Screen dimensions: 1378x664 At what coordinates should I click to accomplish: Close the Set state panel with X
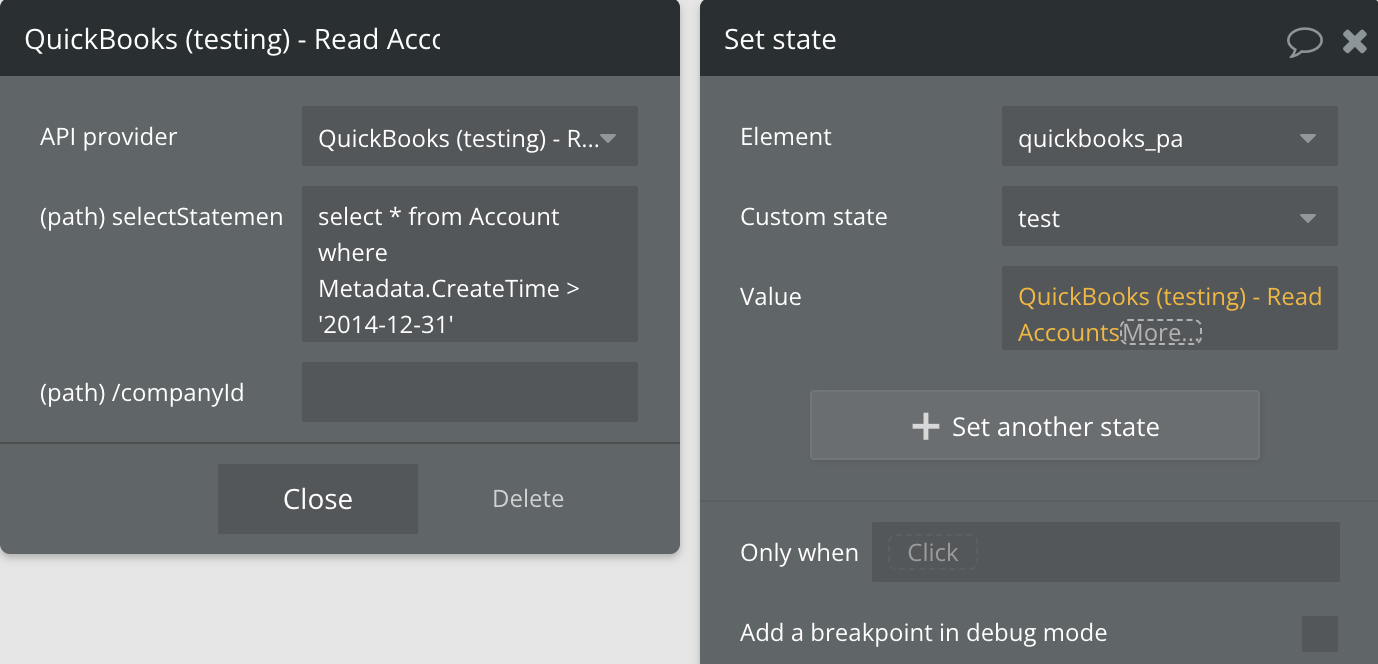pos(1355,41)
